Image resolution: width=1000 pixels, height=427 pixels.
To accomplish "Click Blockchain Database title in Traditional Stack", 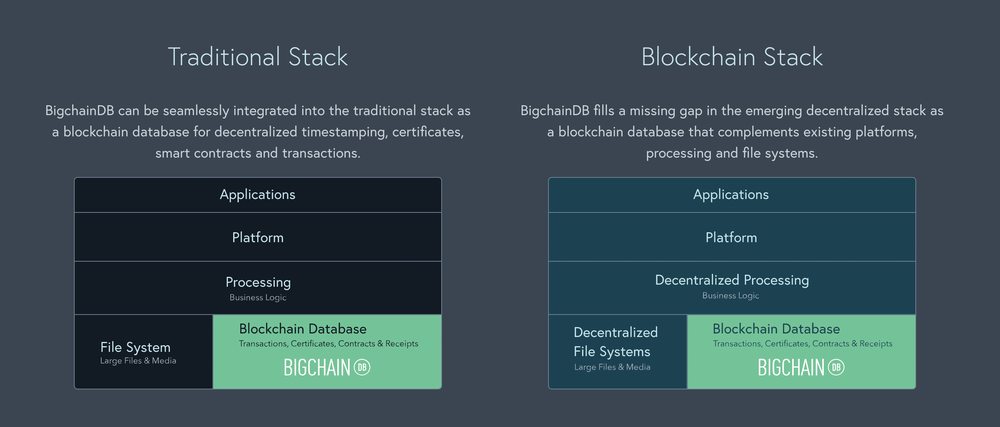I will pyautogui.click(x=303, y=329).
